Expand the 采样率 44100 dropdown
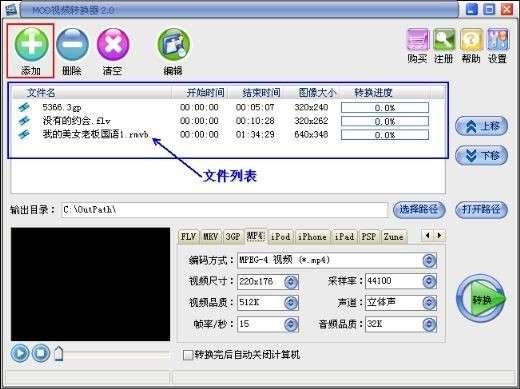 click(429, 282)
